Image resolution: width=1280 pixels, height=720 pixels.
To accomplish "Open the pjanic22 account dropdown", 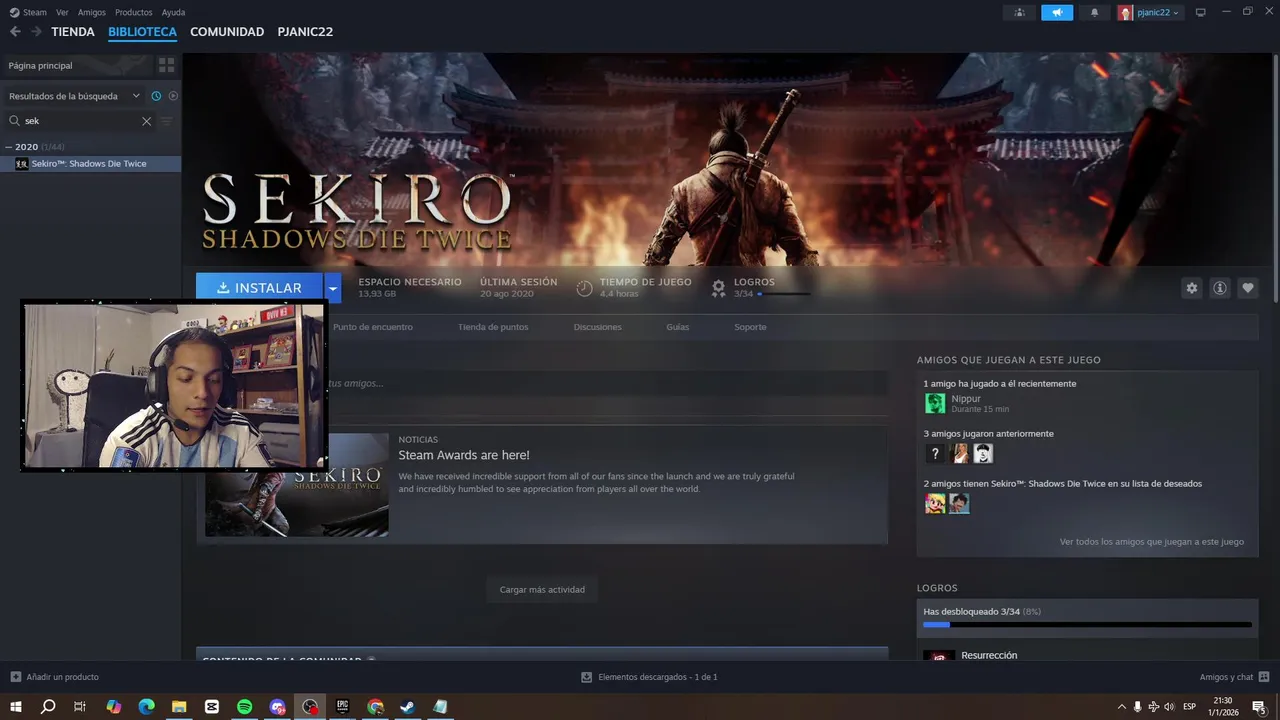I will coord(1149,12).
